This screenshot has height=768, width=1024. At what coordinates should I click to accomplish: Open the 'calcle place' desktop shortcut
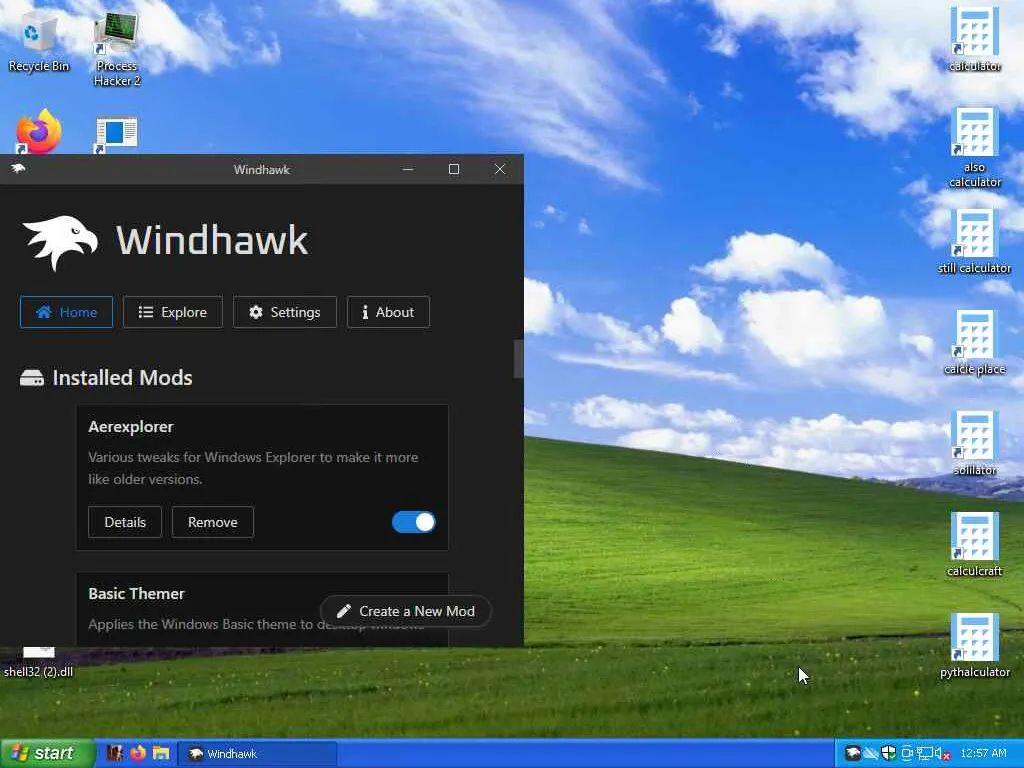pyautogui.click(x=974, y=342)
